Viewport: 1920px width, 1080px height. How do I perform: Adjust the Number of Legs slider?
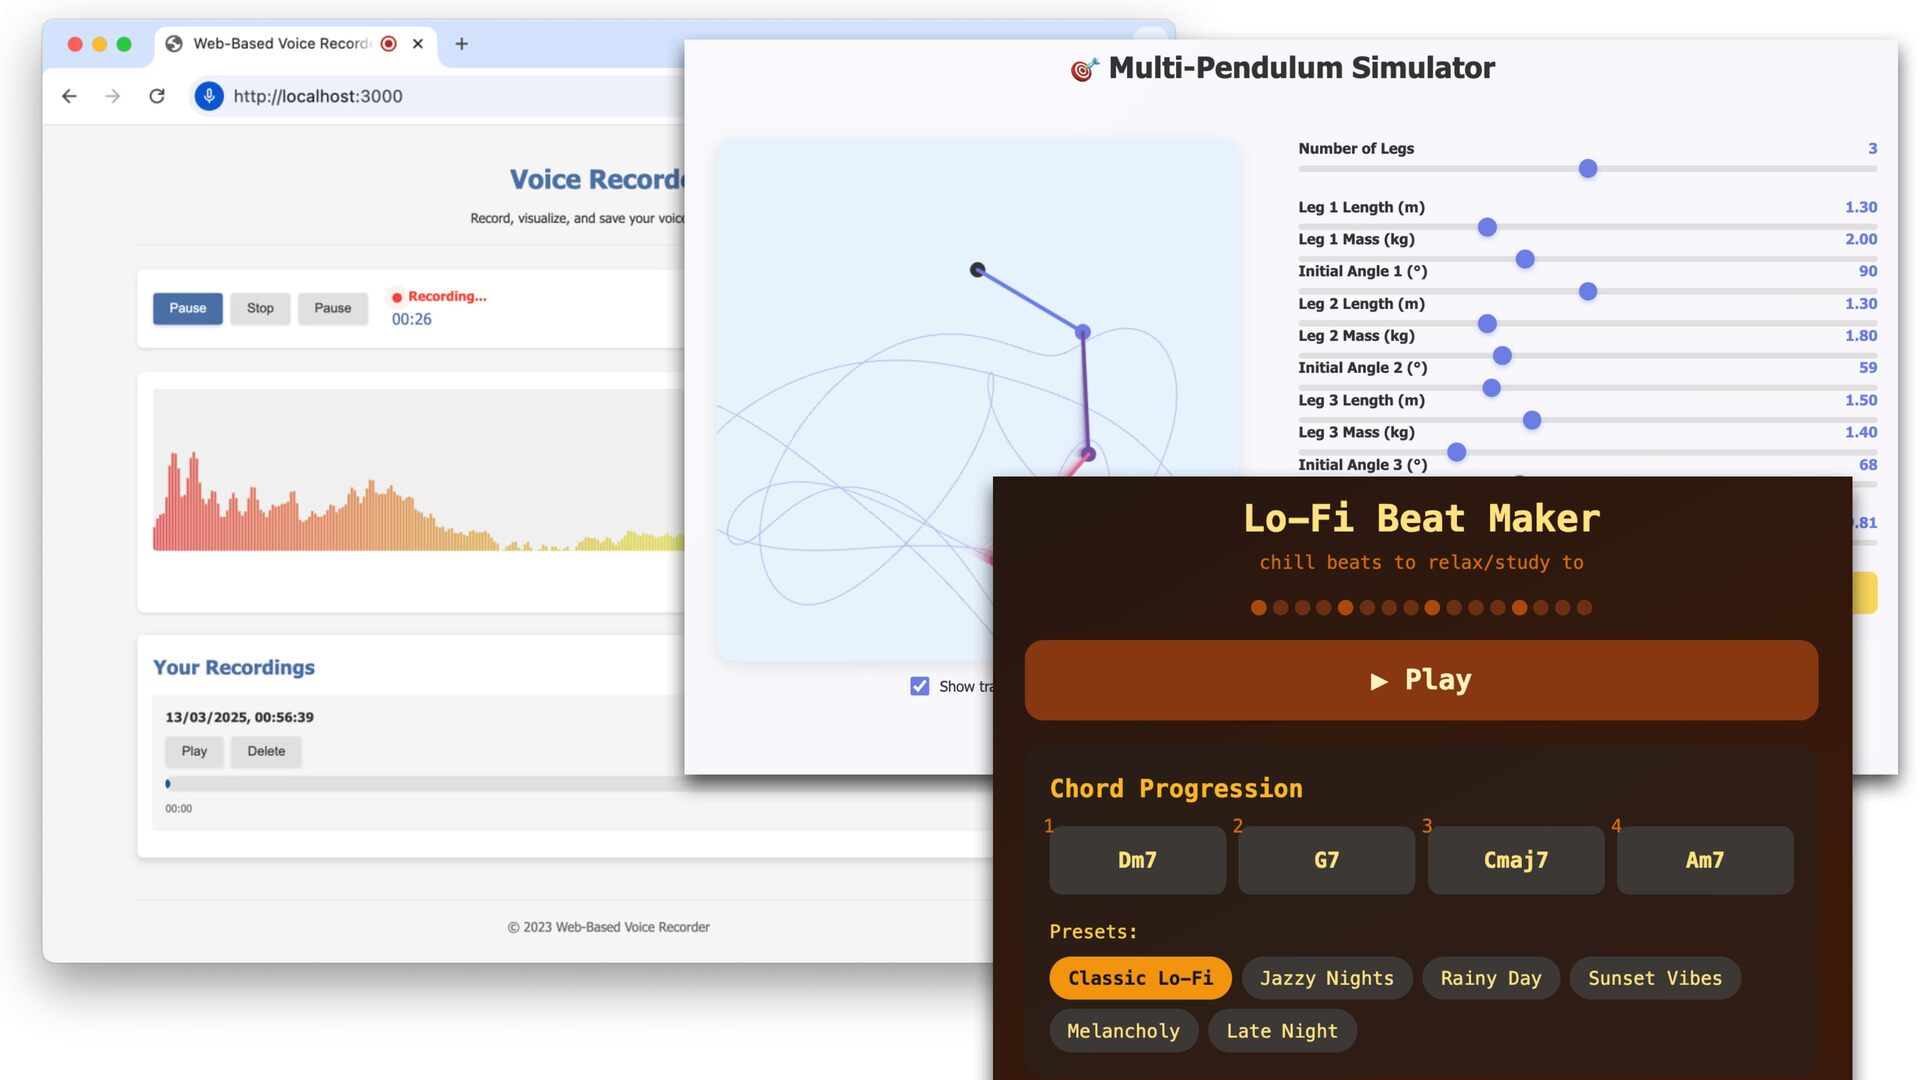tap(1587, 169)
